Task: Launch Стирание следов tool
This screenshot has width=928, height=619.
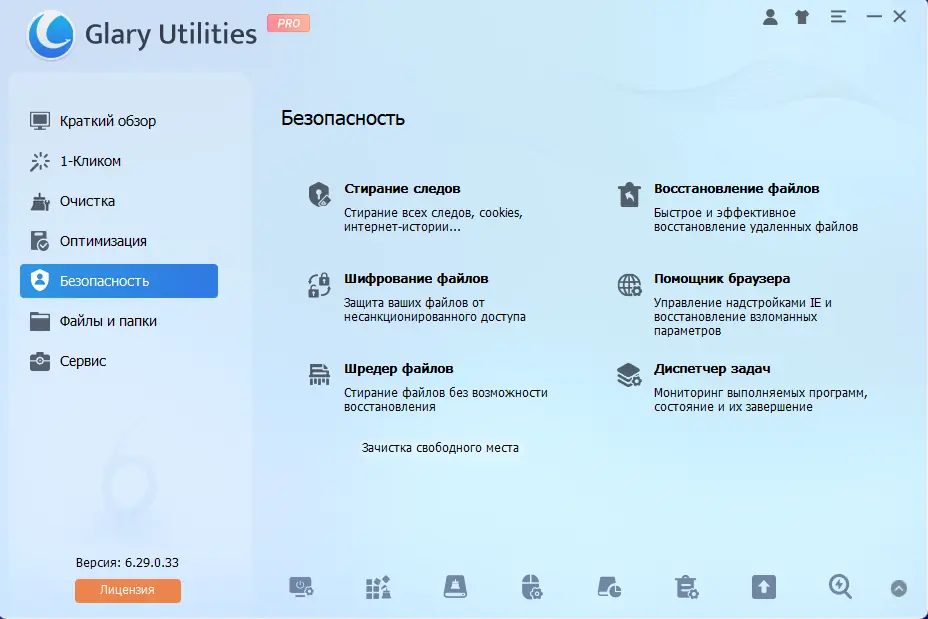Action: pyautogui.click(x=402, y=189)
